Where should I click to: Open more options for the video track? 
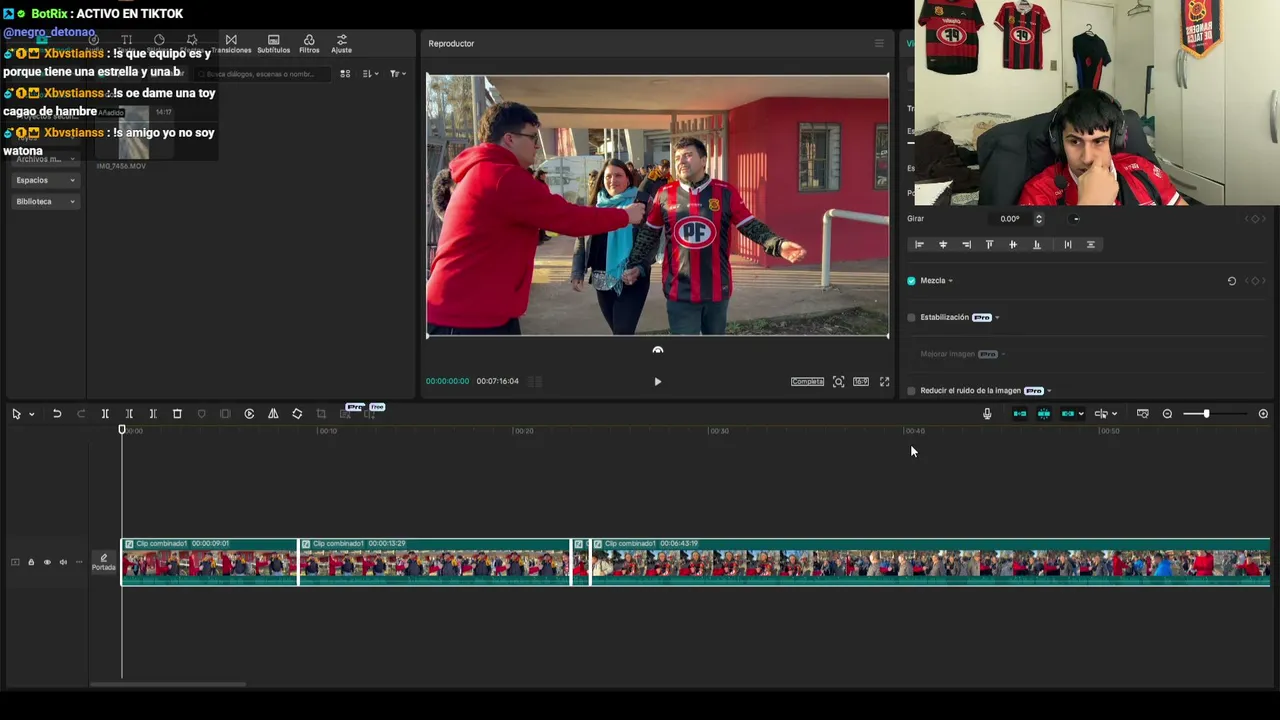[x=79, y=563]
